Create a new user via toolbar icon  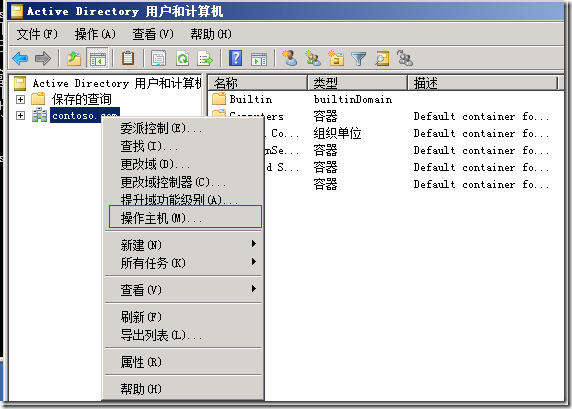[290, 58]
